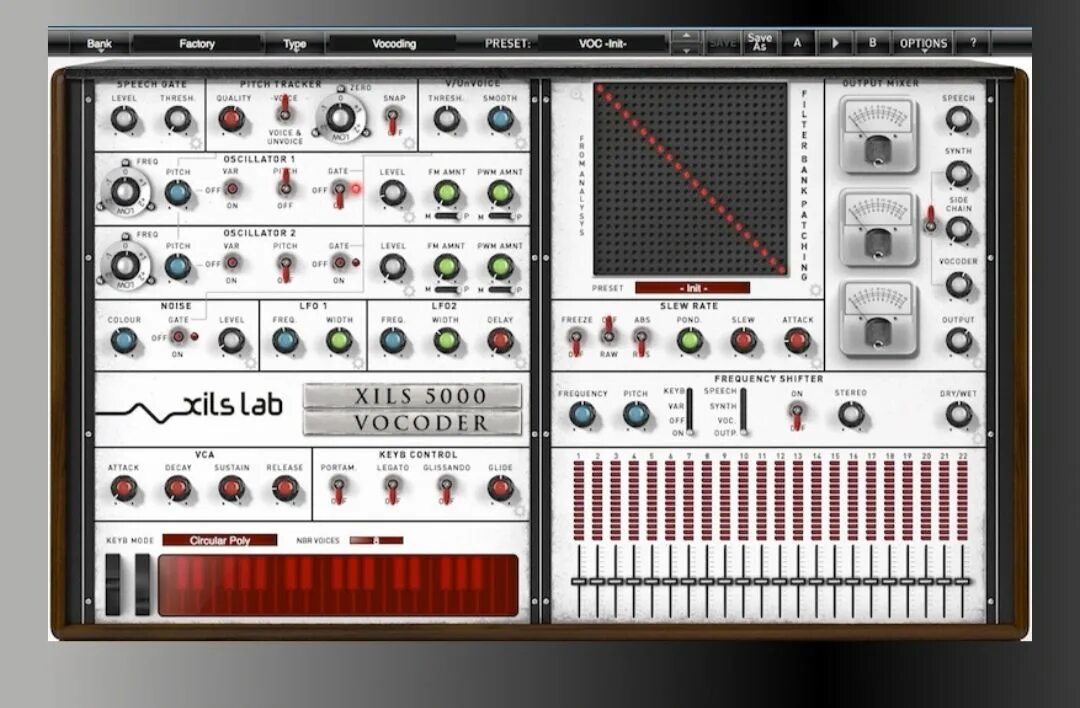Click the Oscillator 1 FREQ dial
This screenshot has height=708, width=1080.
click(x=125, y=192)
